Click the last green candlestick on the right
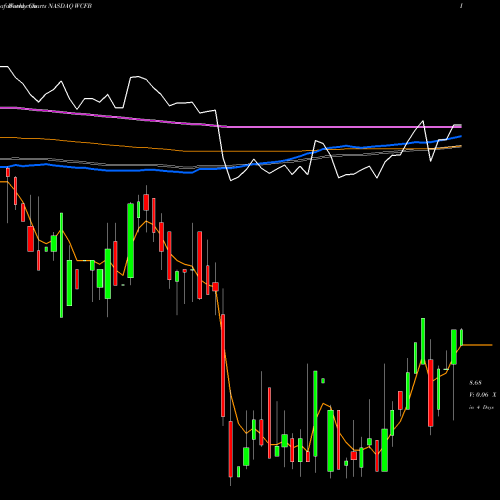The height and width of the screenshot is (500, 500). point(462,337)
